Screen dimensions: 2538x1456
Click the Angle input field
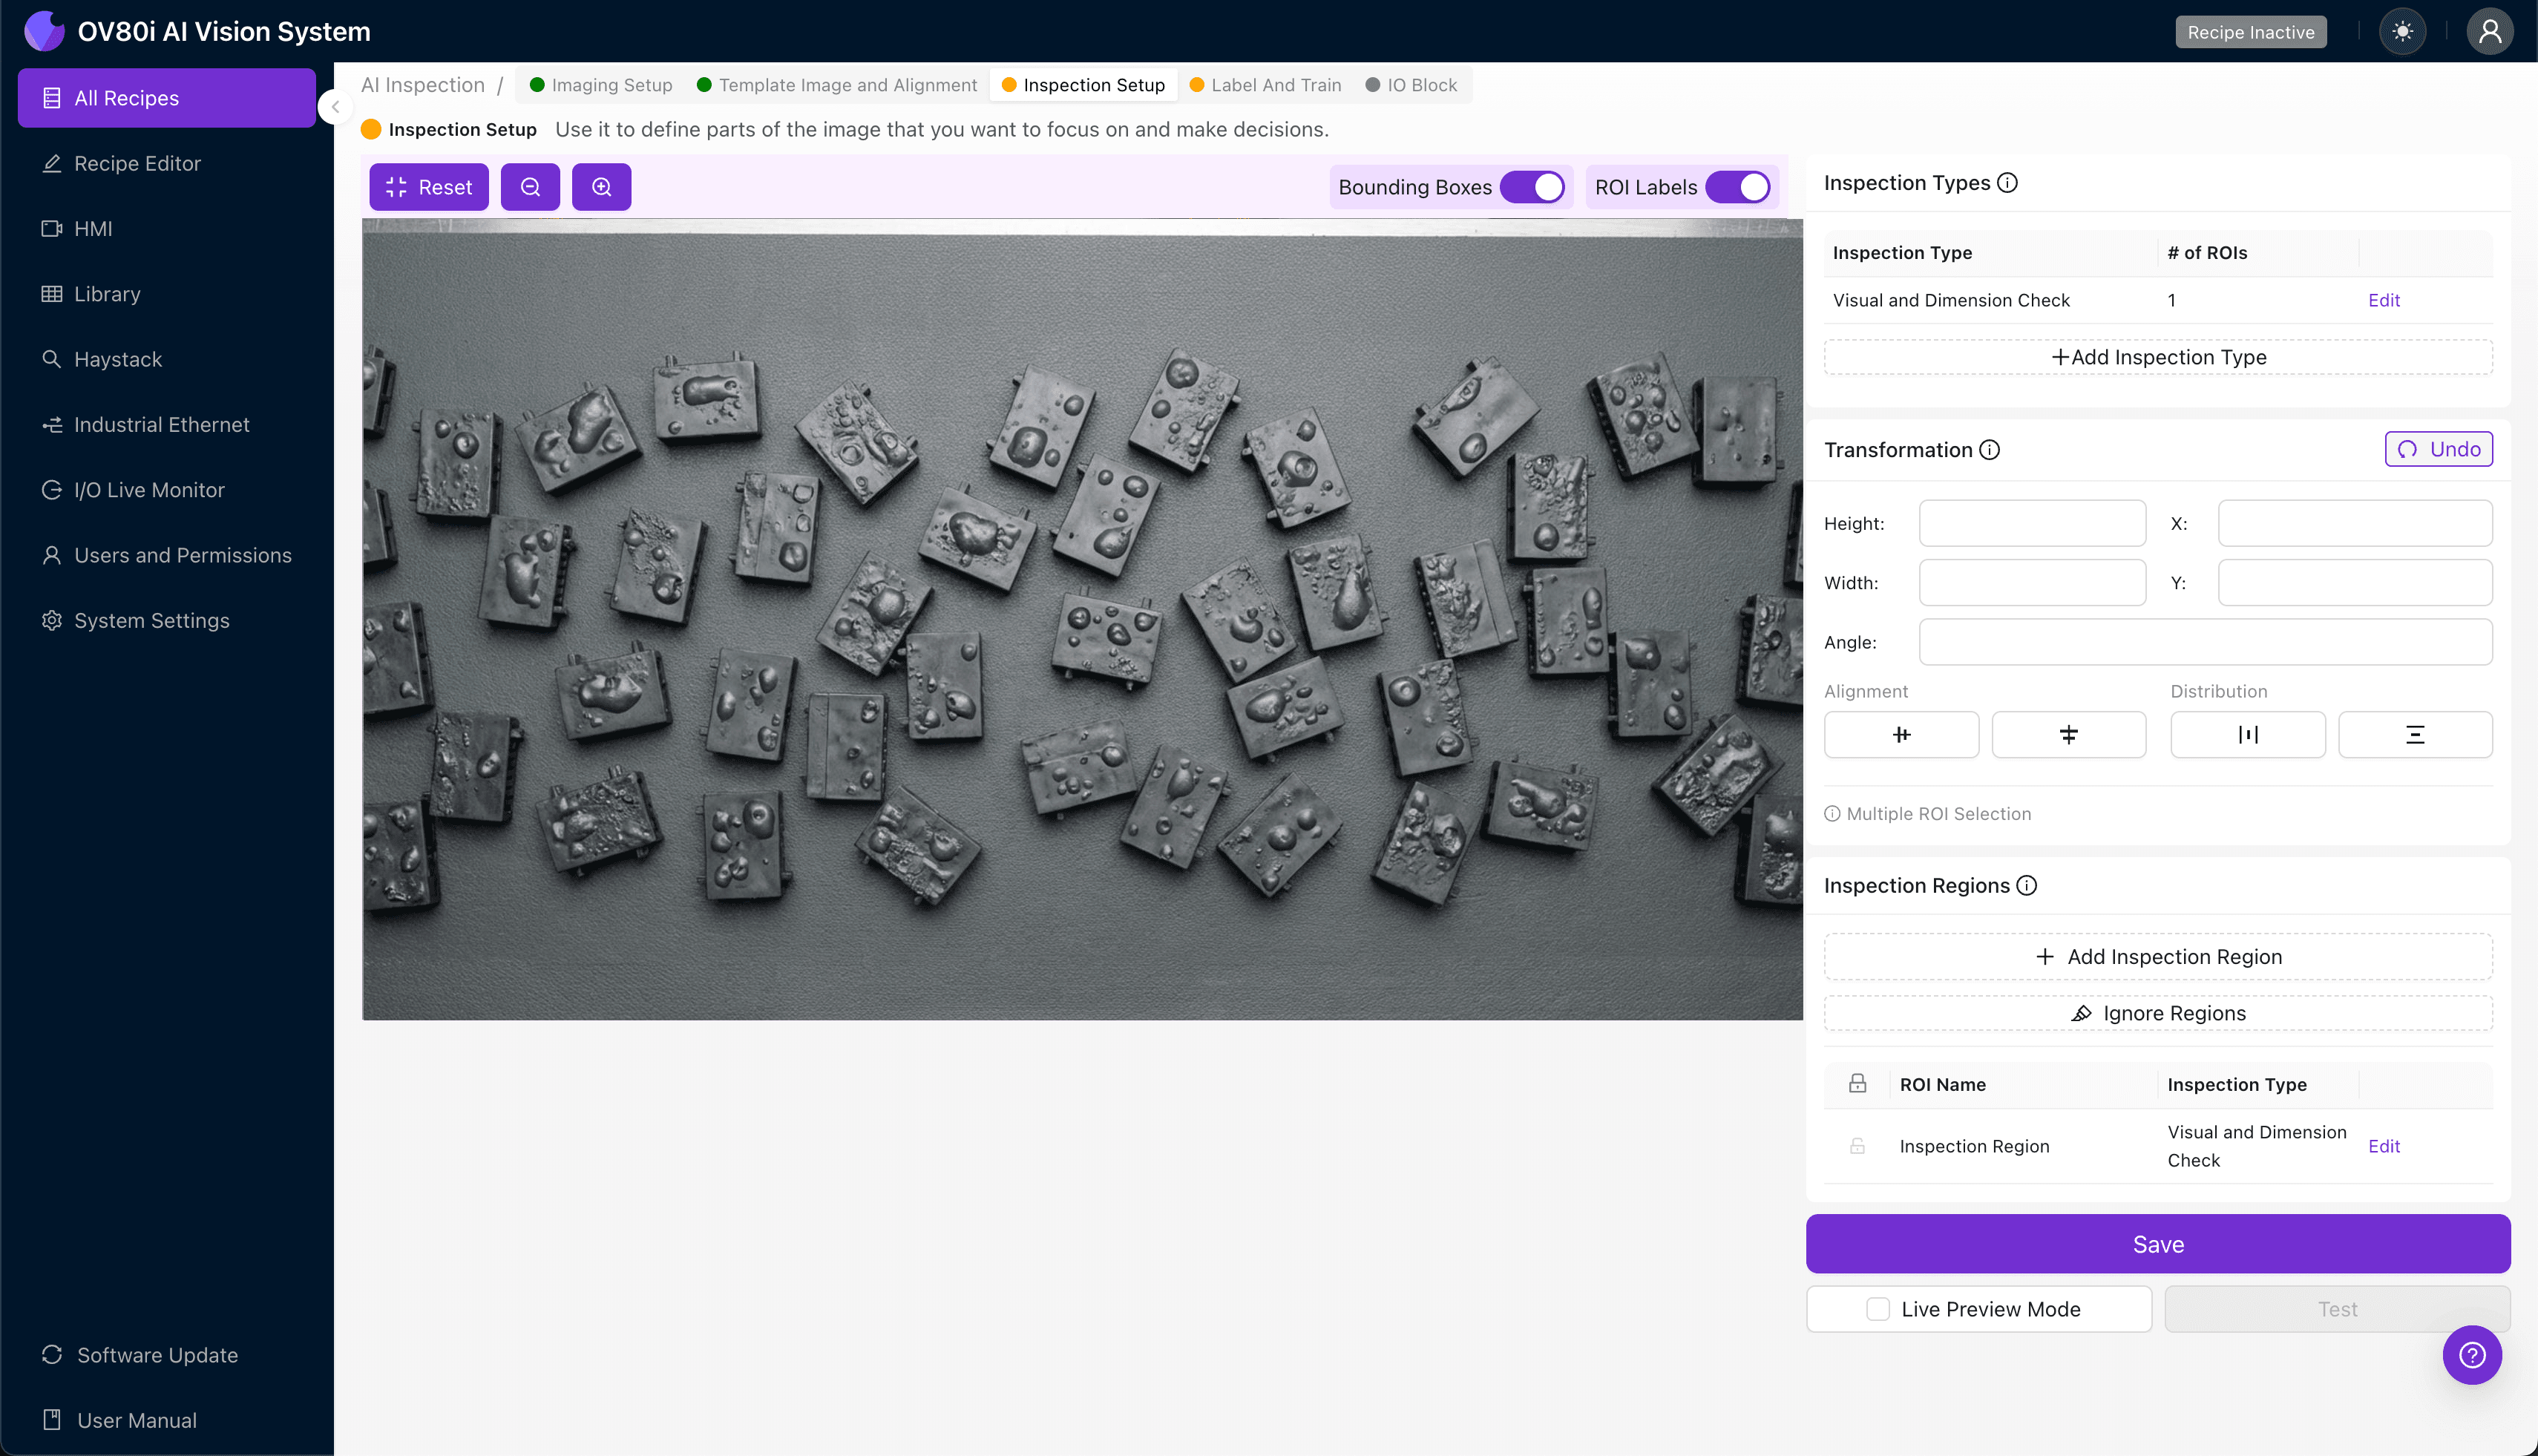tap(2205, 642)
